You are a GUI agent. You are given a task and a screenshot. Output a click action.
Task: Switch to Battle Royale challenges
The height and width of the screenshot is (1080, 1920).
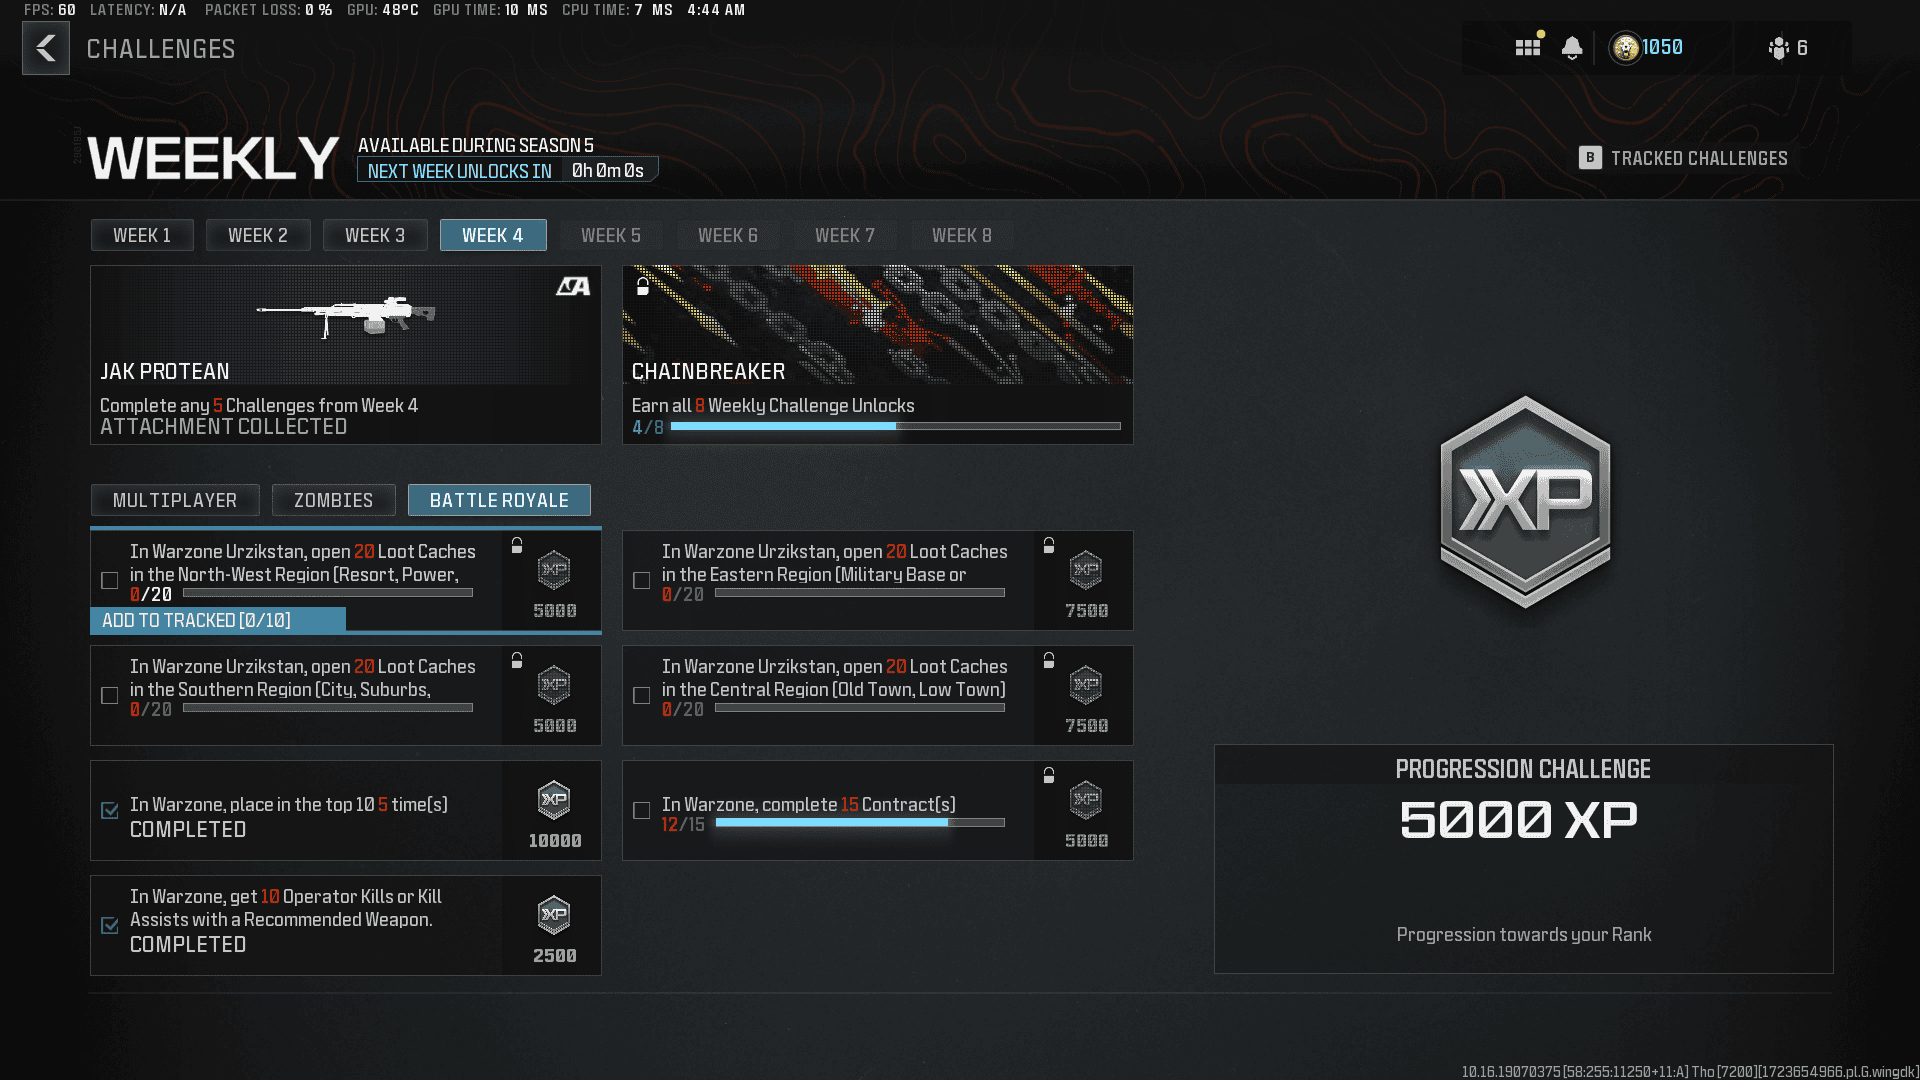tap(499, 500)
